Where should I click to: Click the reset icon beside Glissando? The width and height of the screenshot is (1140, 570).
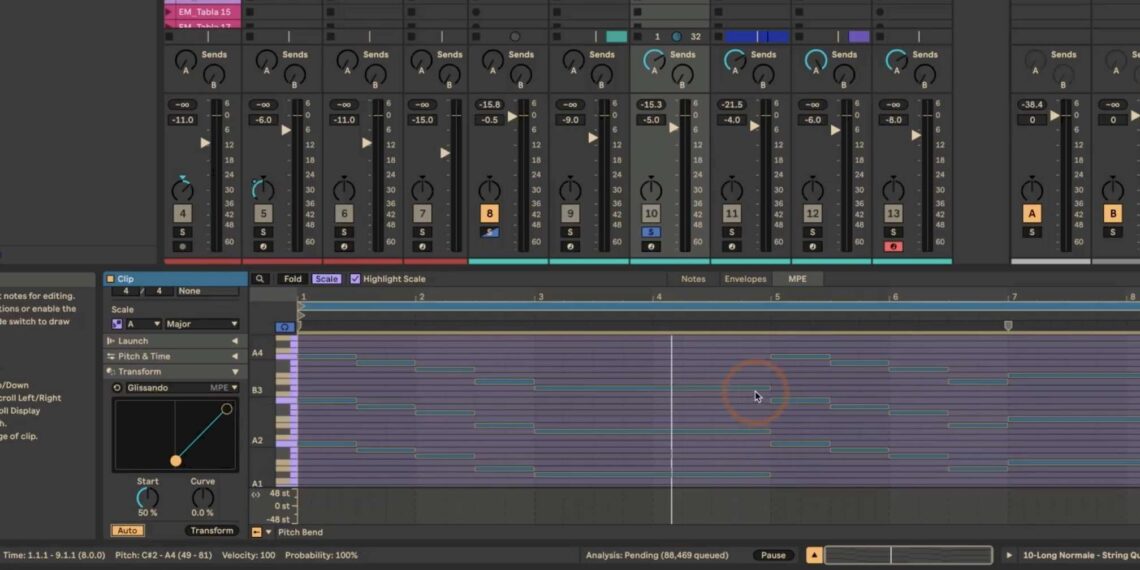pos(117,388)
